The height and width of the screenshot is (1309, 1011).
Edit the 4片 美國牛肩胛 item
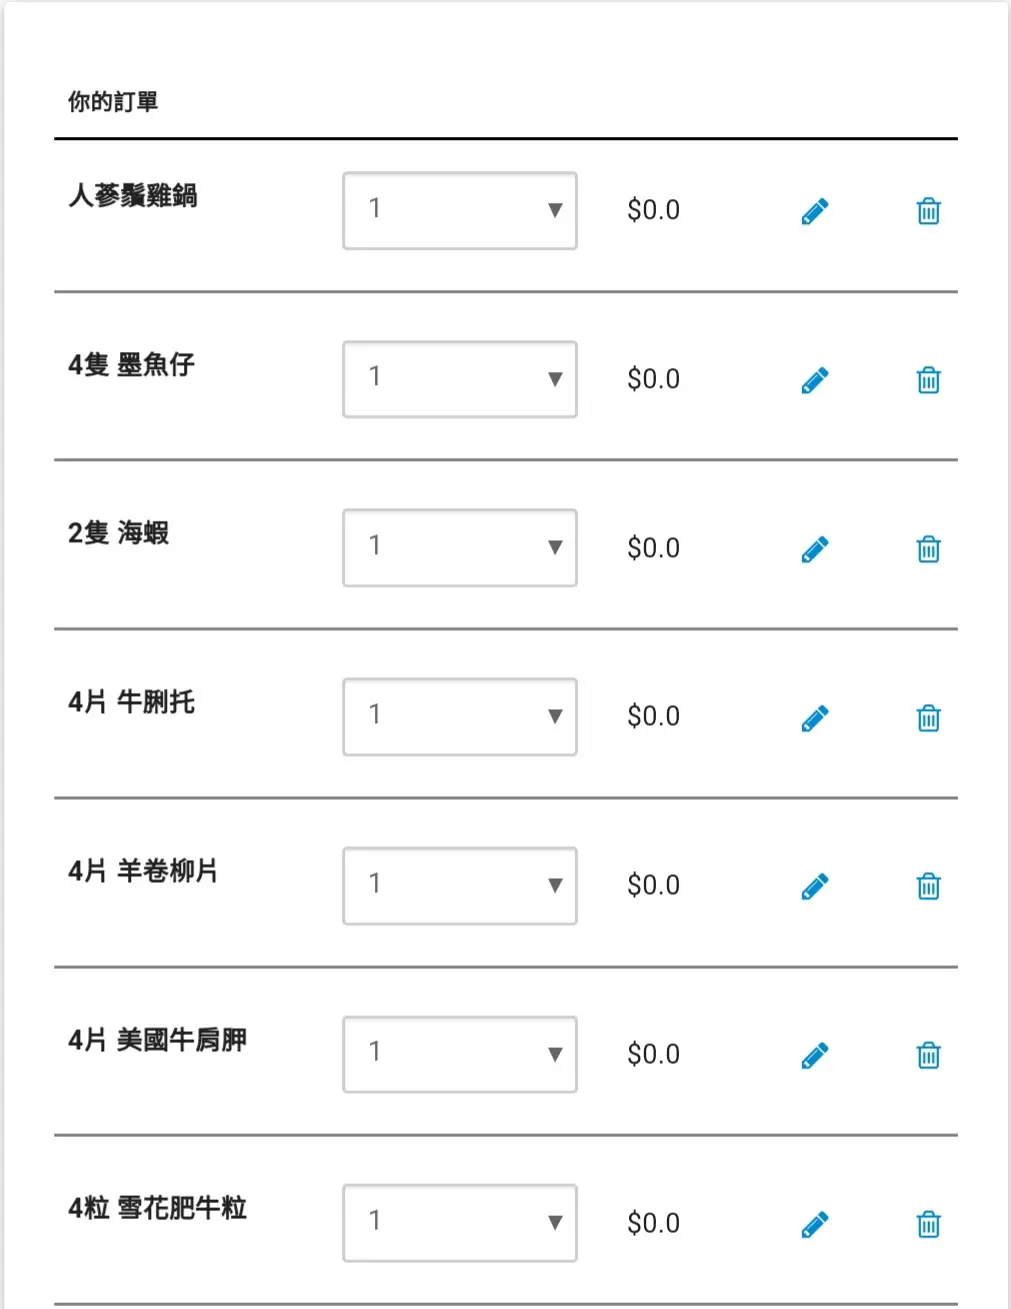[815, 1056]
